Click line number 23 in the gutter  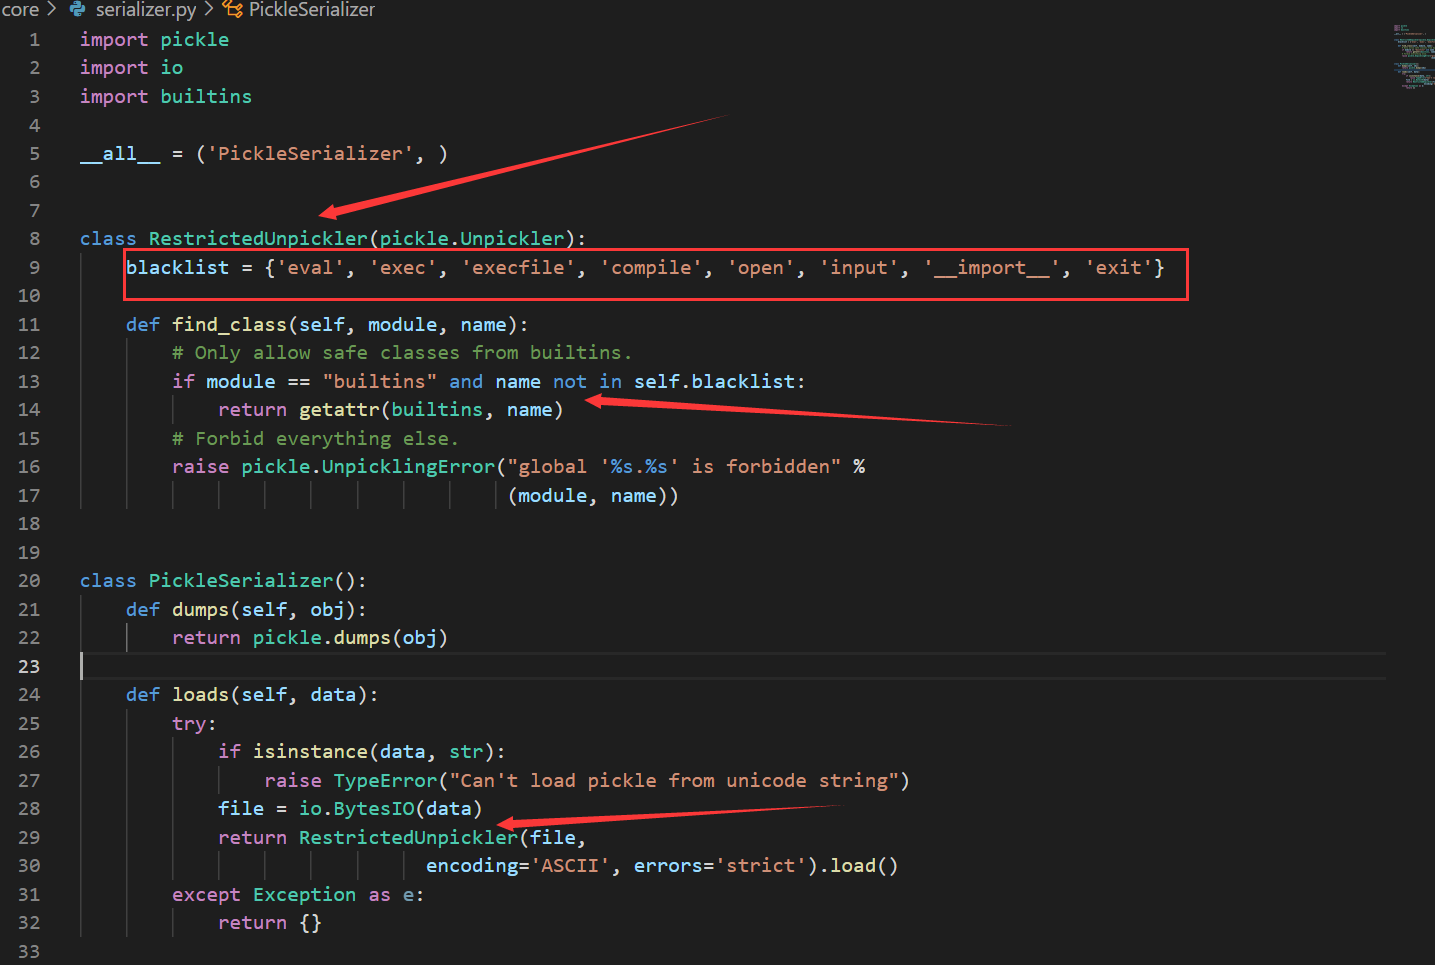click(x=29, y=667)
